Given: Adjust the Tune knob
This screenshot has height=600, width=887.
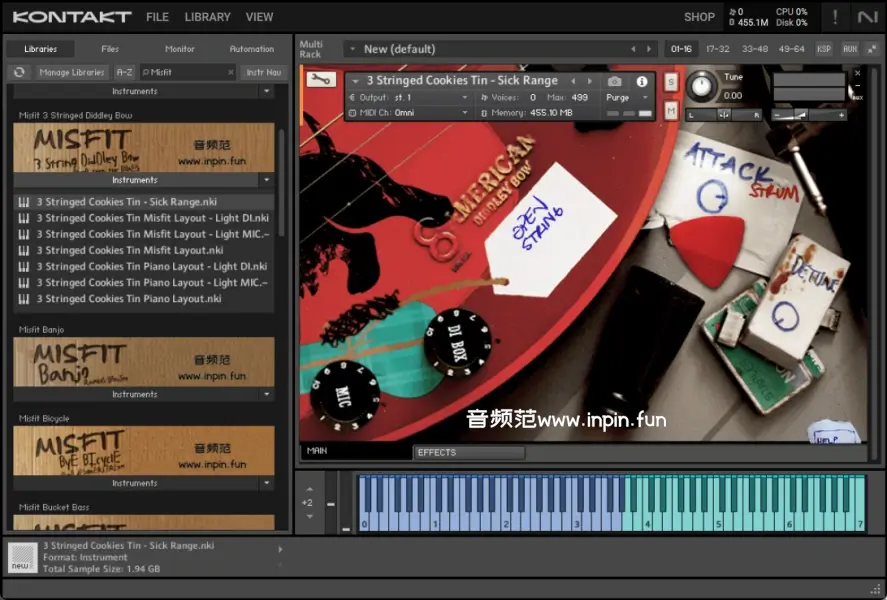Looking at the screenshot, I should pyautogui.click(x=702, y=85).
